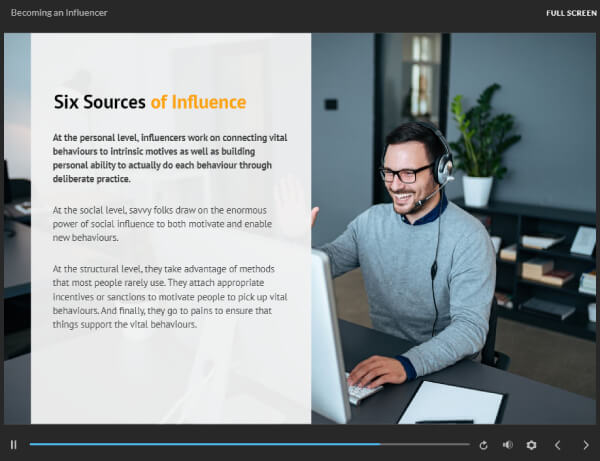600x461 pixels.
Task: Click the replay slide icon
Action: tap(483, 445)
